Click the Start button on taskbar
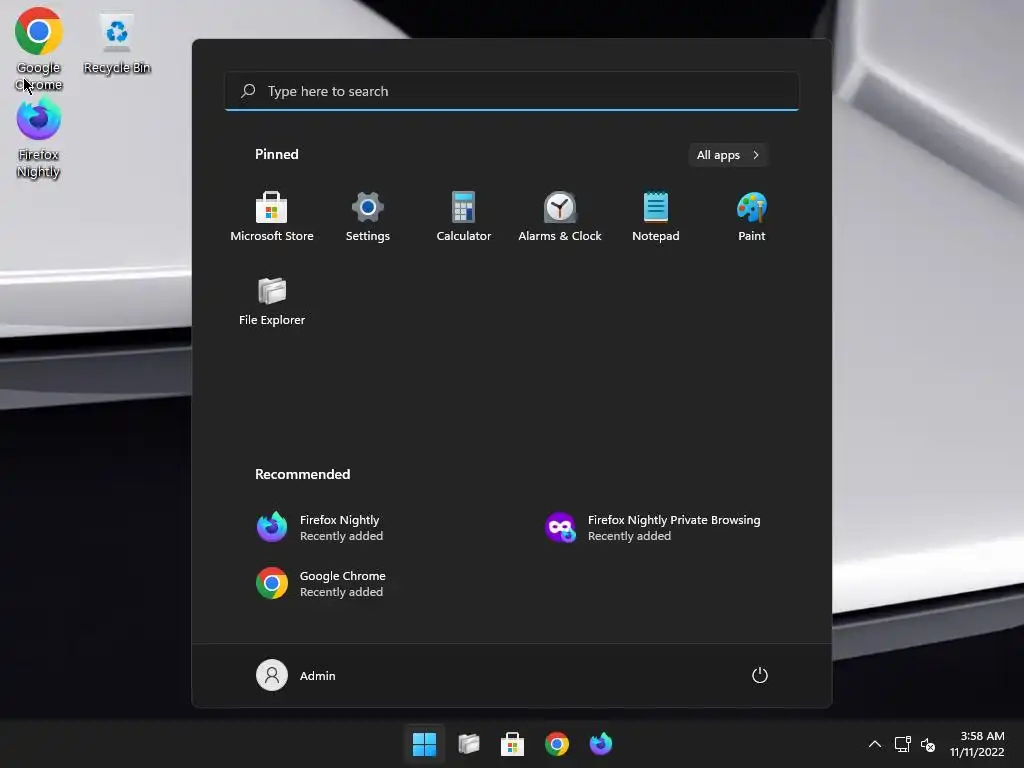 point(424,744)
